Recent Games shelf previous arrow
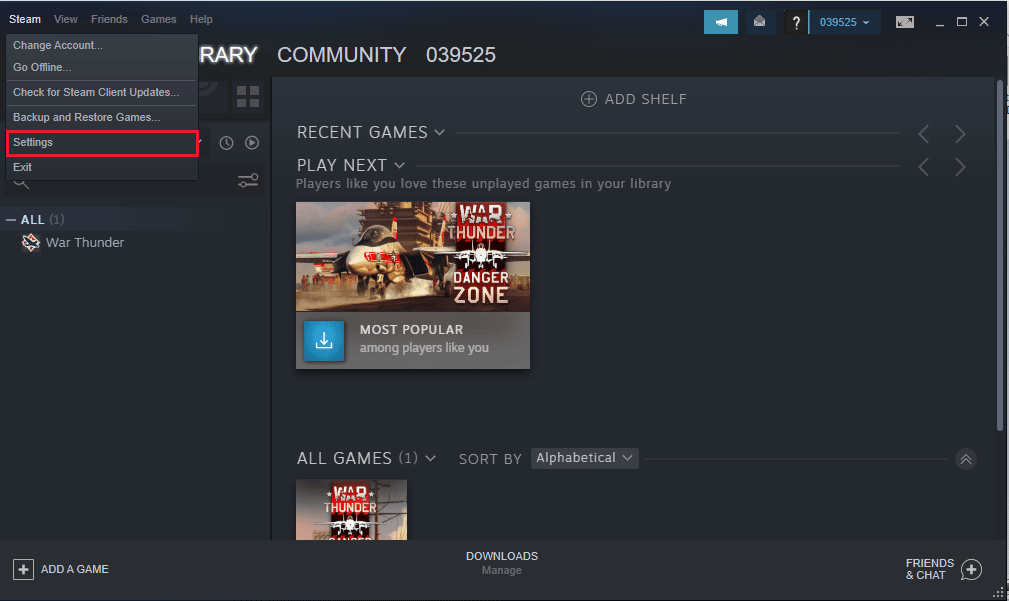The width and height of the screenshot is (1009, 601). point(923,134)
